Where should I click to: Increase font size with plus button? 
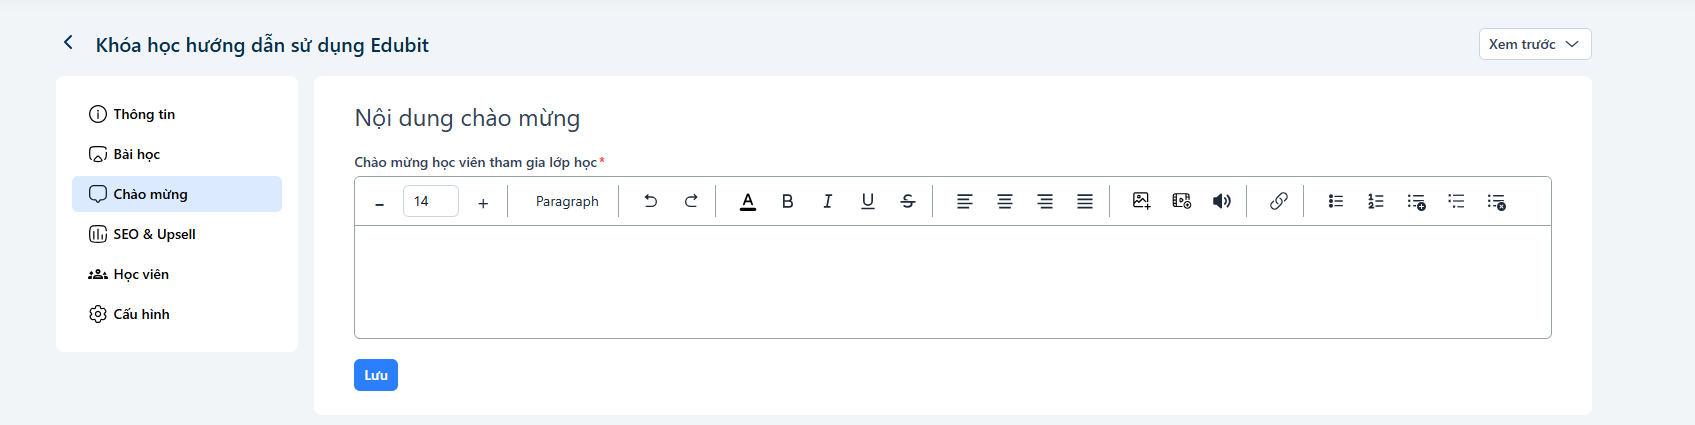[x=483, y=202]
